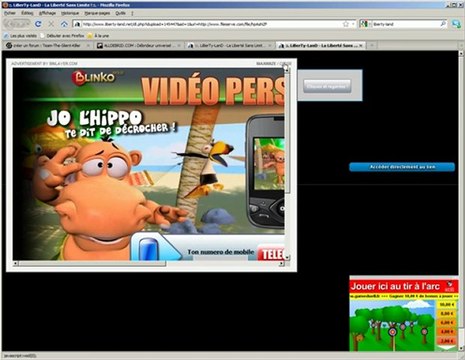Viewport: 465px width, 360px height.
Task: Click the ad frame scroll left arrow
Action: (x=15, y=264)
